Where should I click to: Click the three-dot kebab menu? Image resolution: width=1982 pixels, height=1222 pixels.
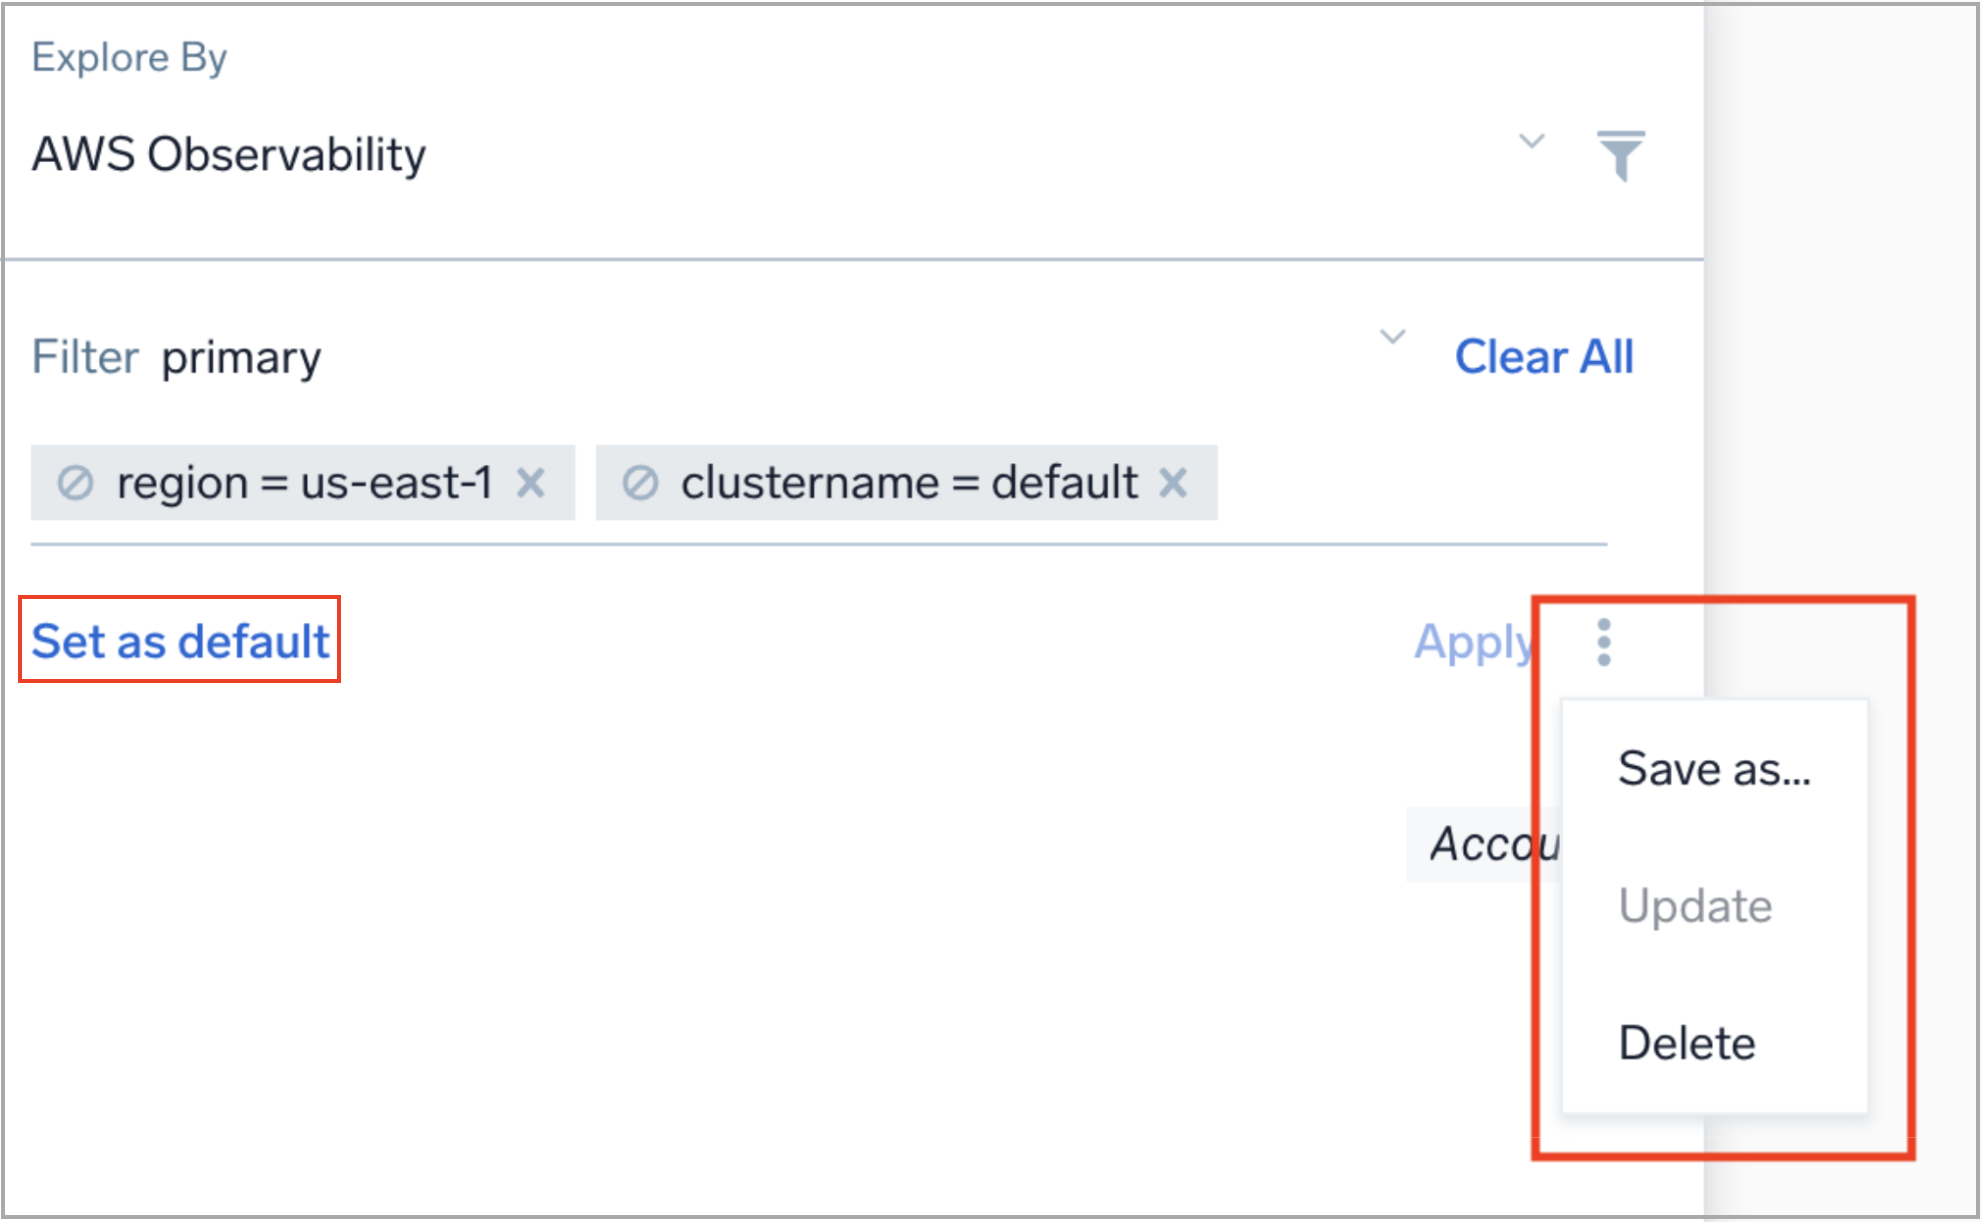click(1602, 641)
